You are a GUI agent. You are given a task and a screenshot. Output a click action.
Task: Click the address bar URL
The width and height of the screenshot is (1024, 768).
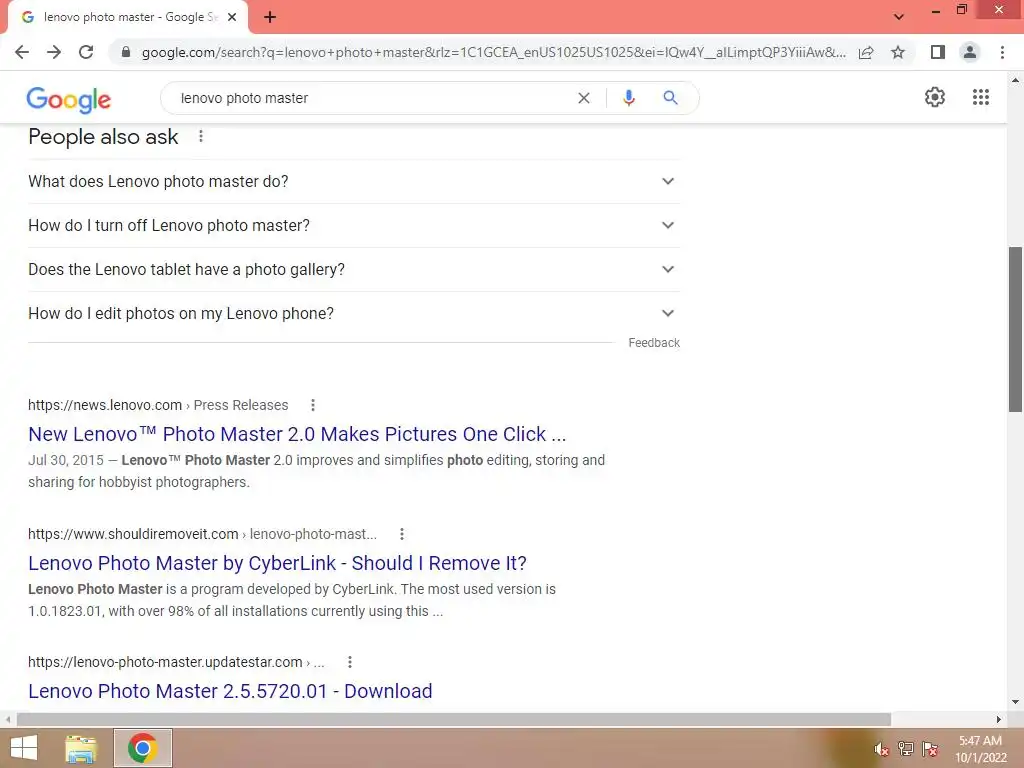[x=493, y=52]
